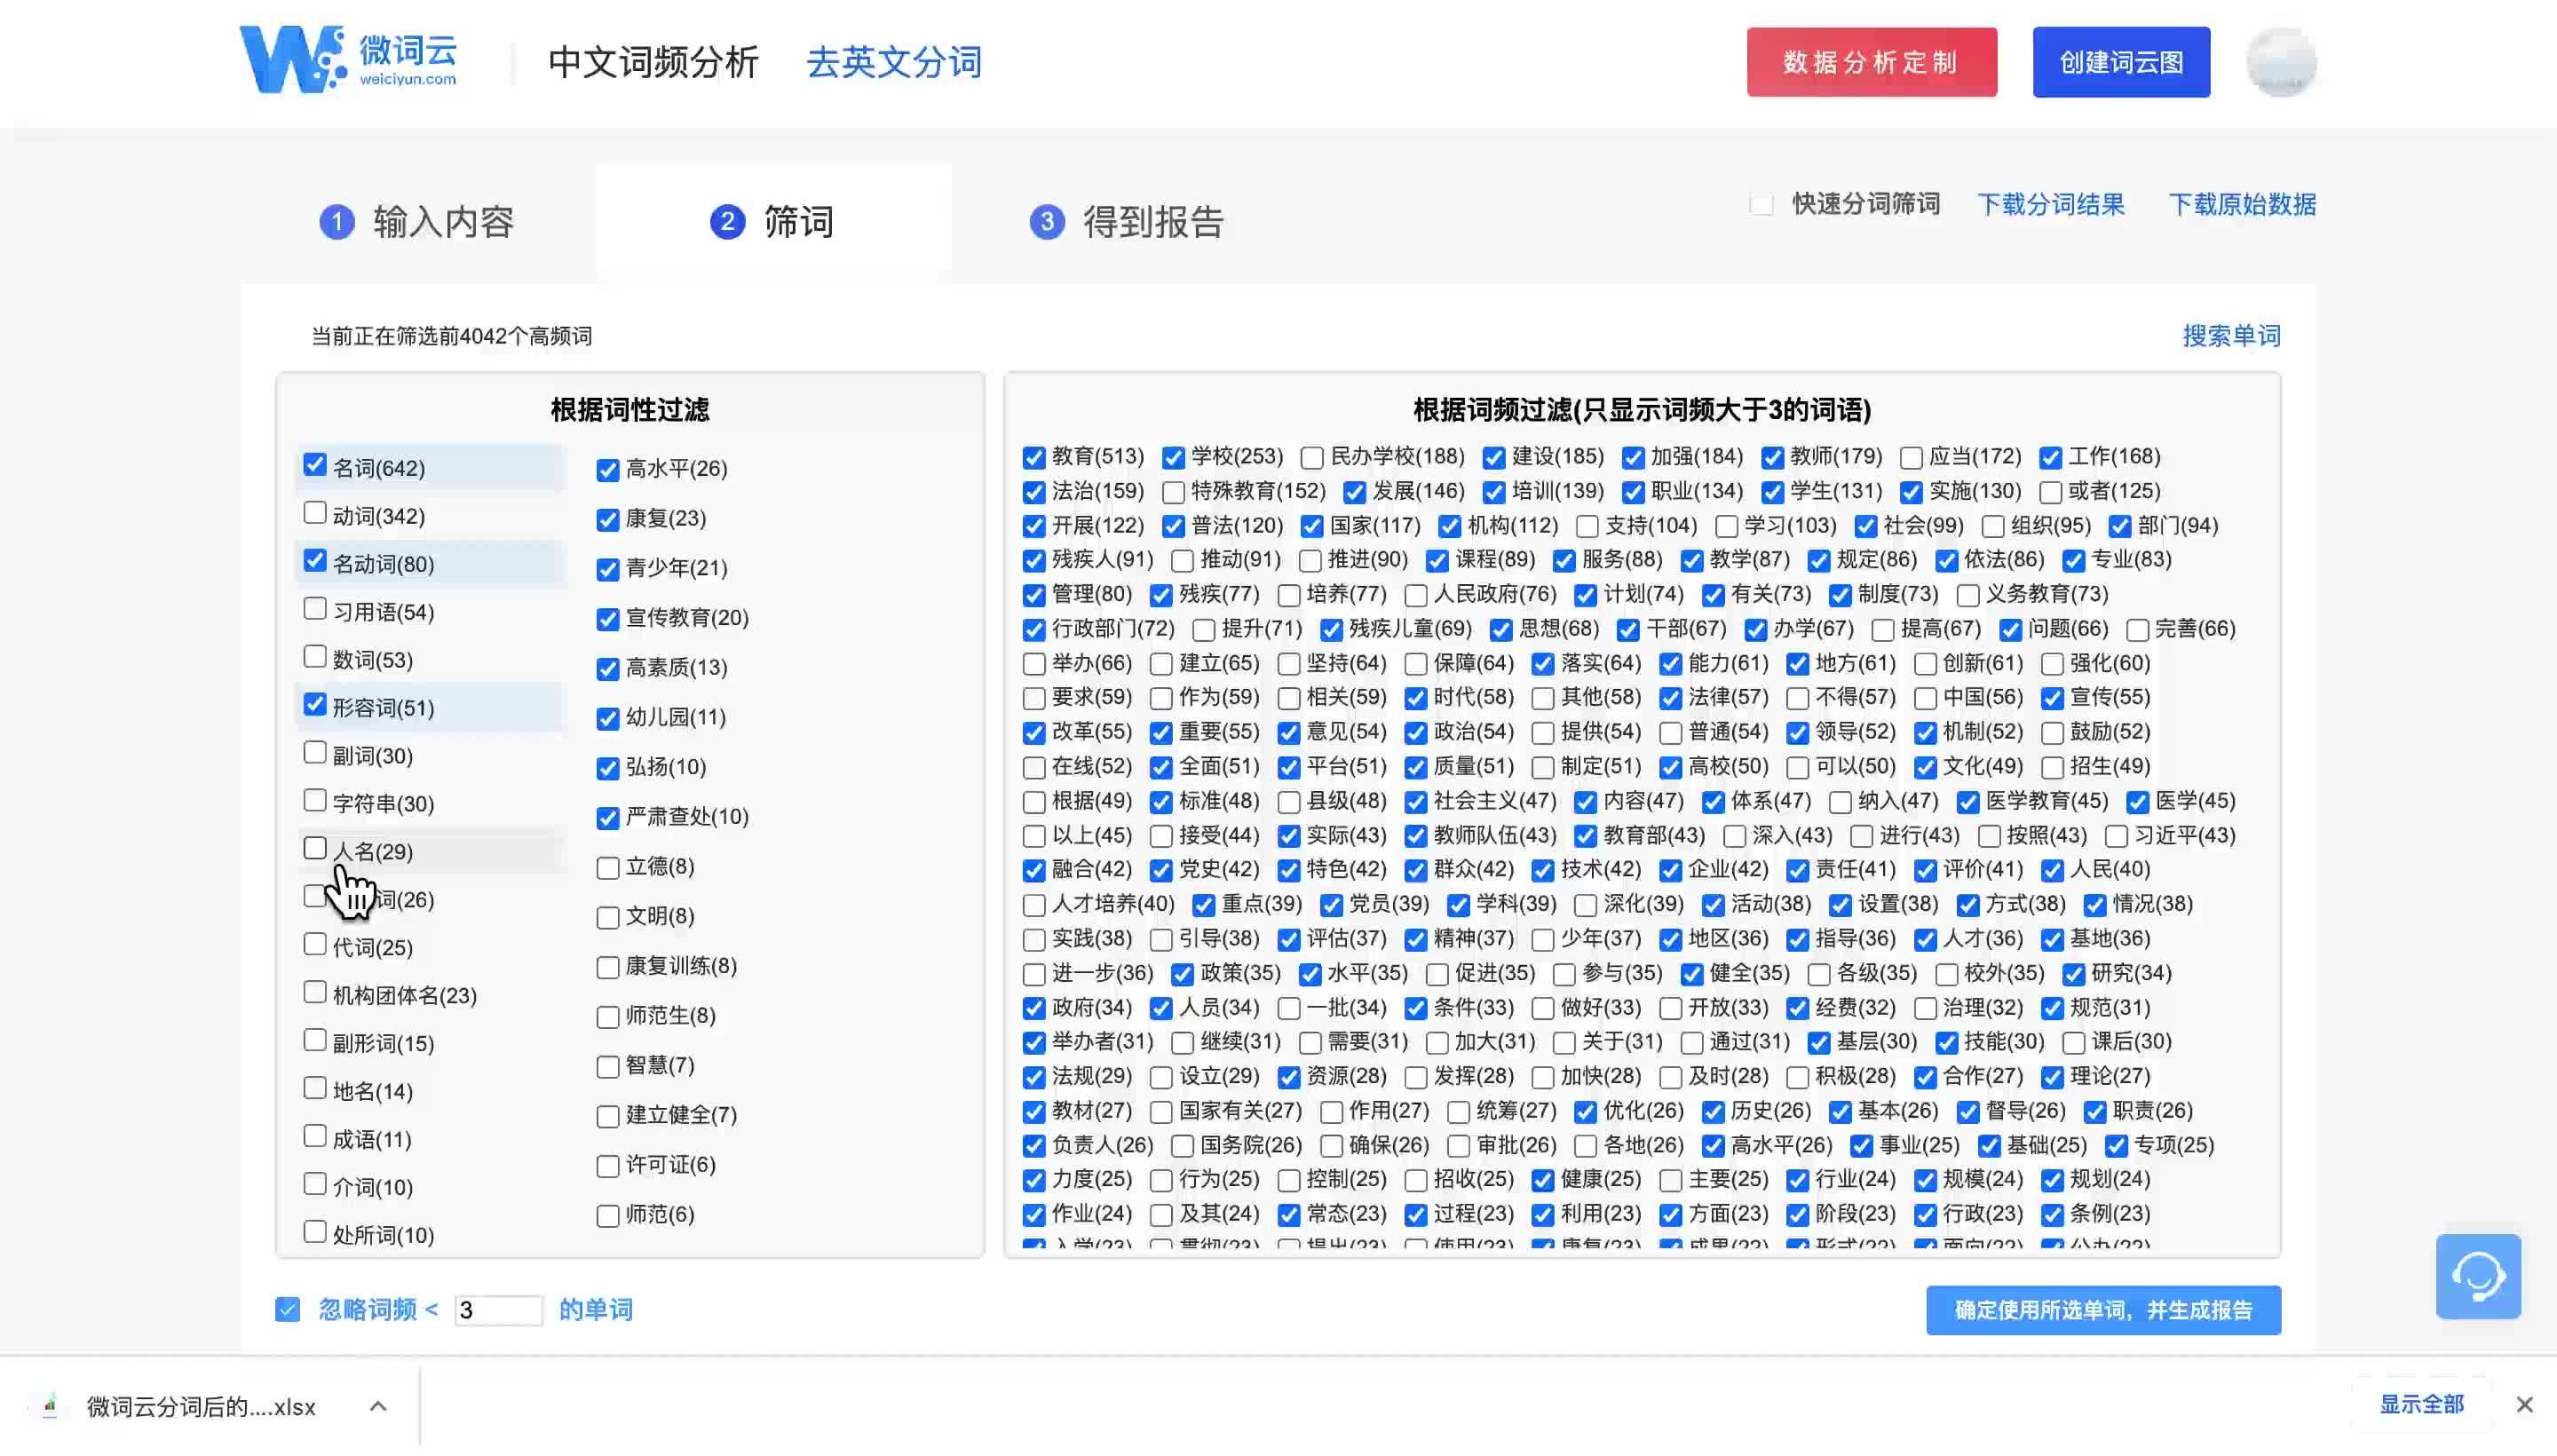
Task: Uncheck 名动词(80) part-of-speech filter
Action: (x=315, y=561)
